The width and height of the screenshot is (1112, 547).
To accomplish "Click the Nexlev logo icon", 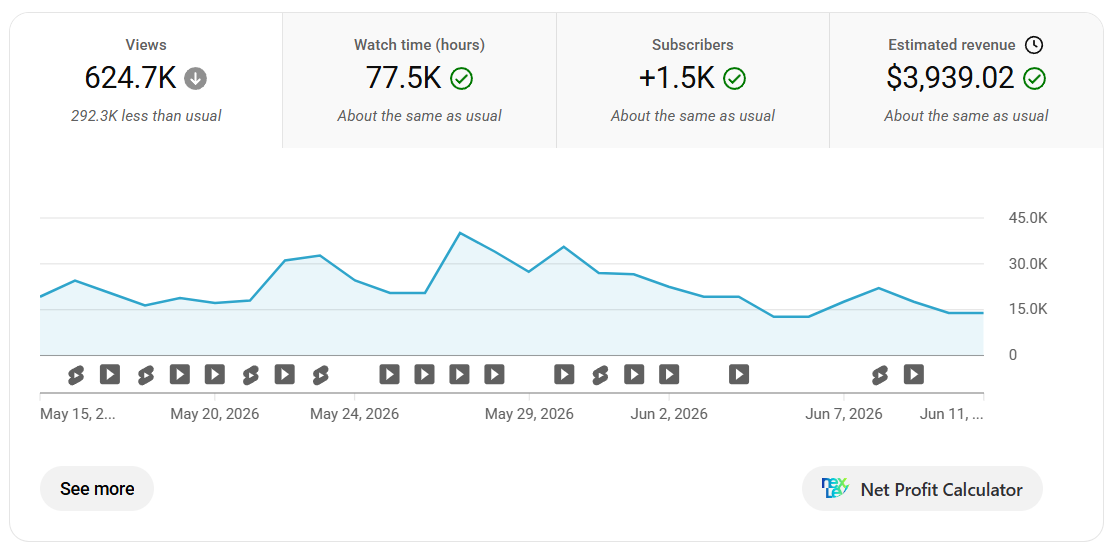I will point(835,489).
